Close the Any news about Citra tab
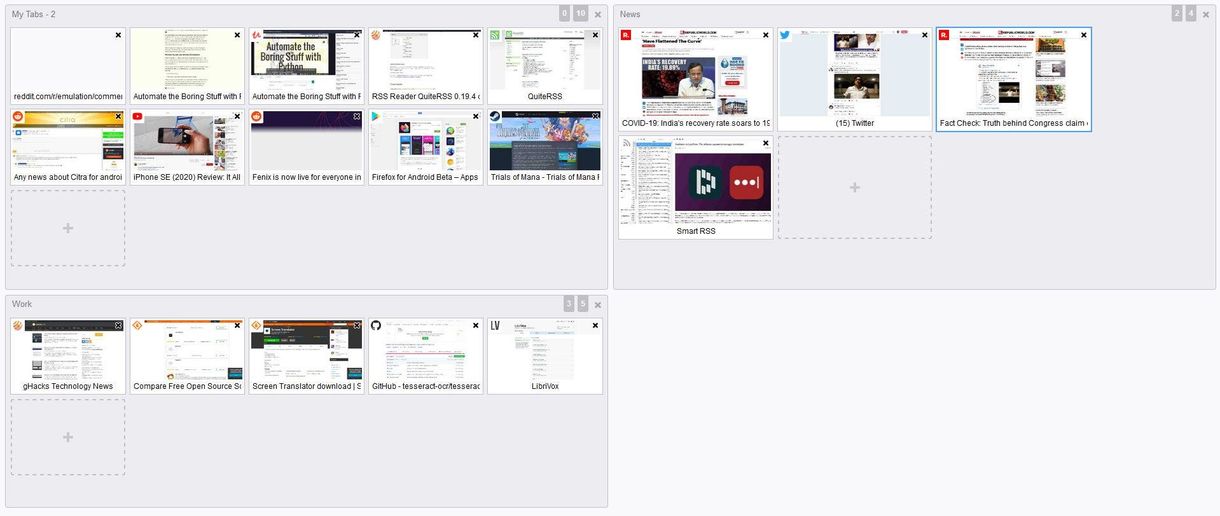Screen dimensions: 1220x516 [118, 117]
